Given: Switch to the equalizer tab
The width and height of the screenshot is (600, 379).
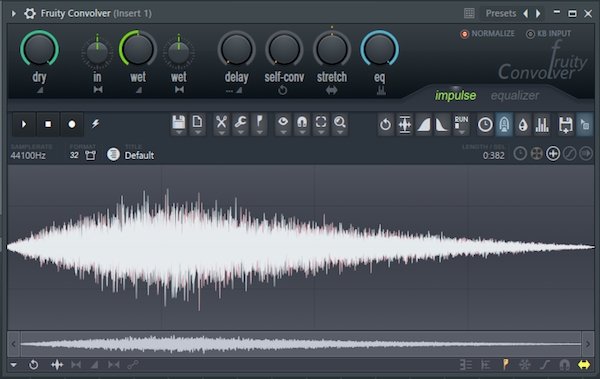Looking at the screenshot, I should coord(515,95).
